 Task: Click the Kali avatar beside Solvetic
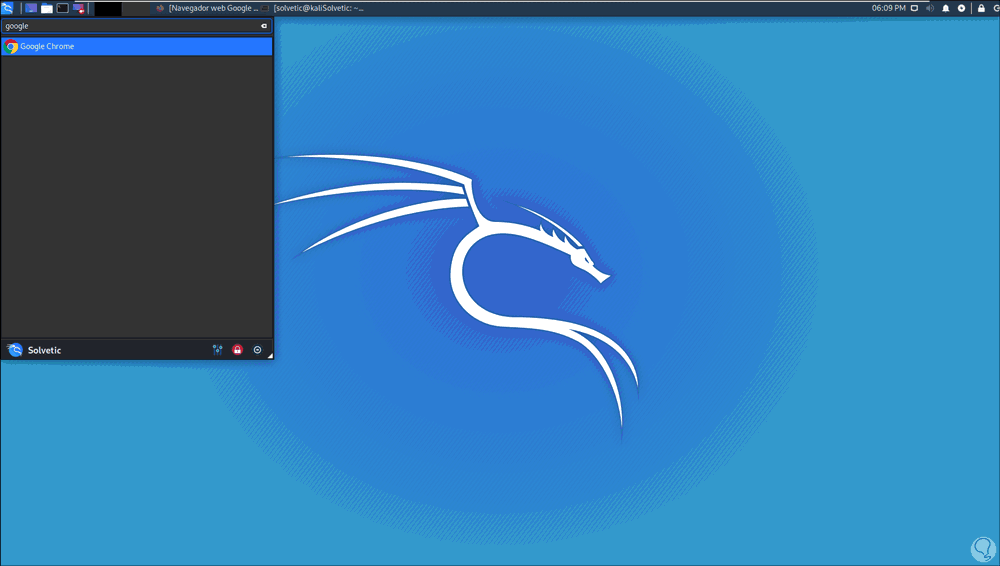click(15, 350)
